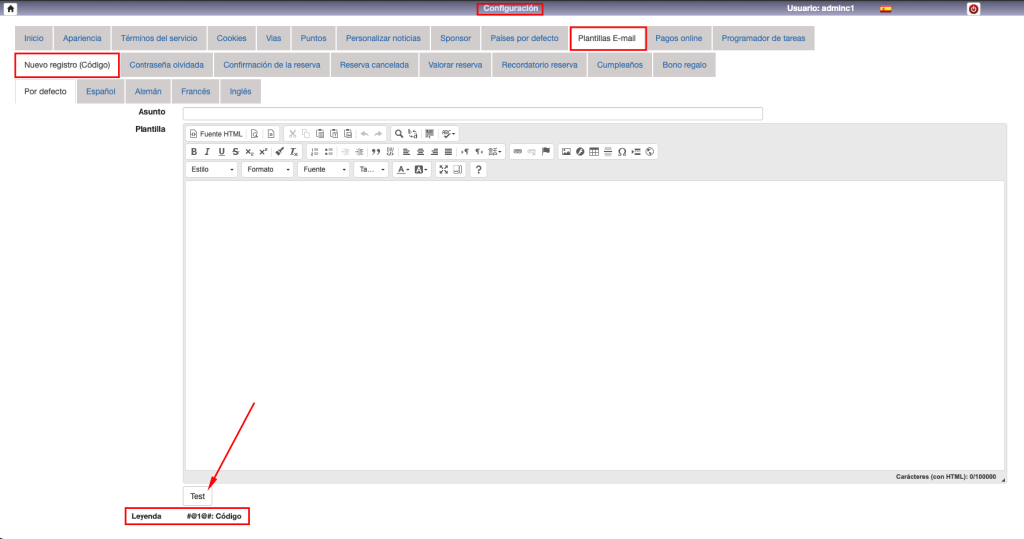
Task: Switch to the Pagos online tab
Action: click(x=679, y=38)
